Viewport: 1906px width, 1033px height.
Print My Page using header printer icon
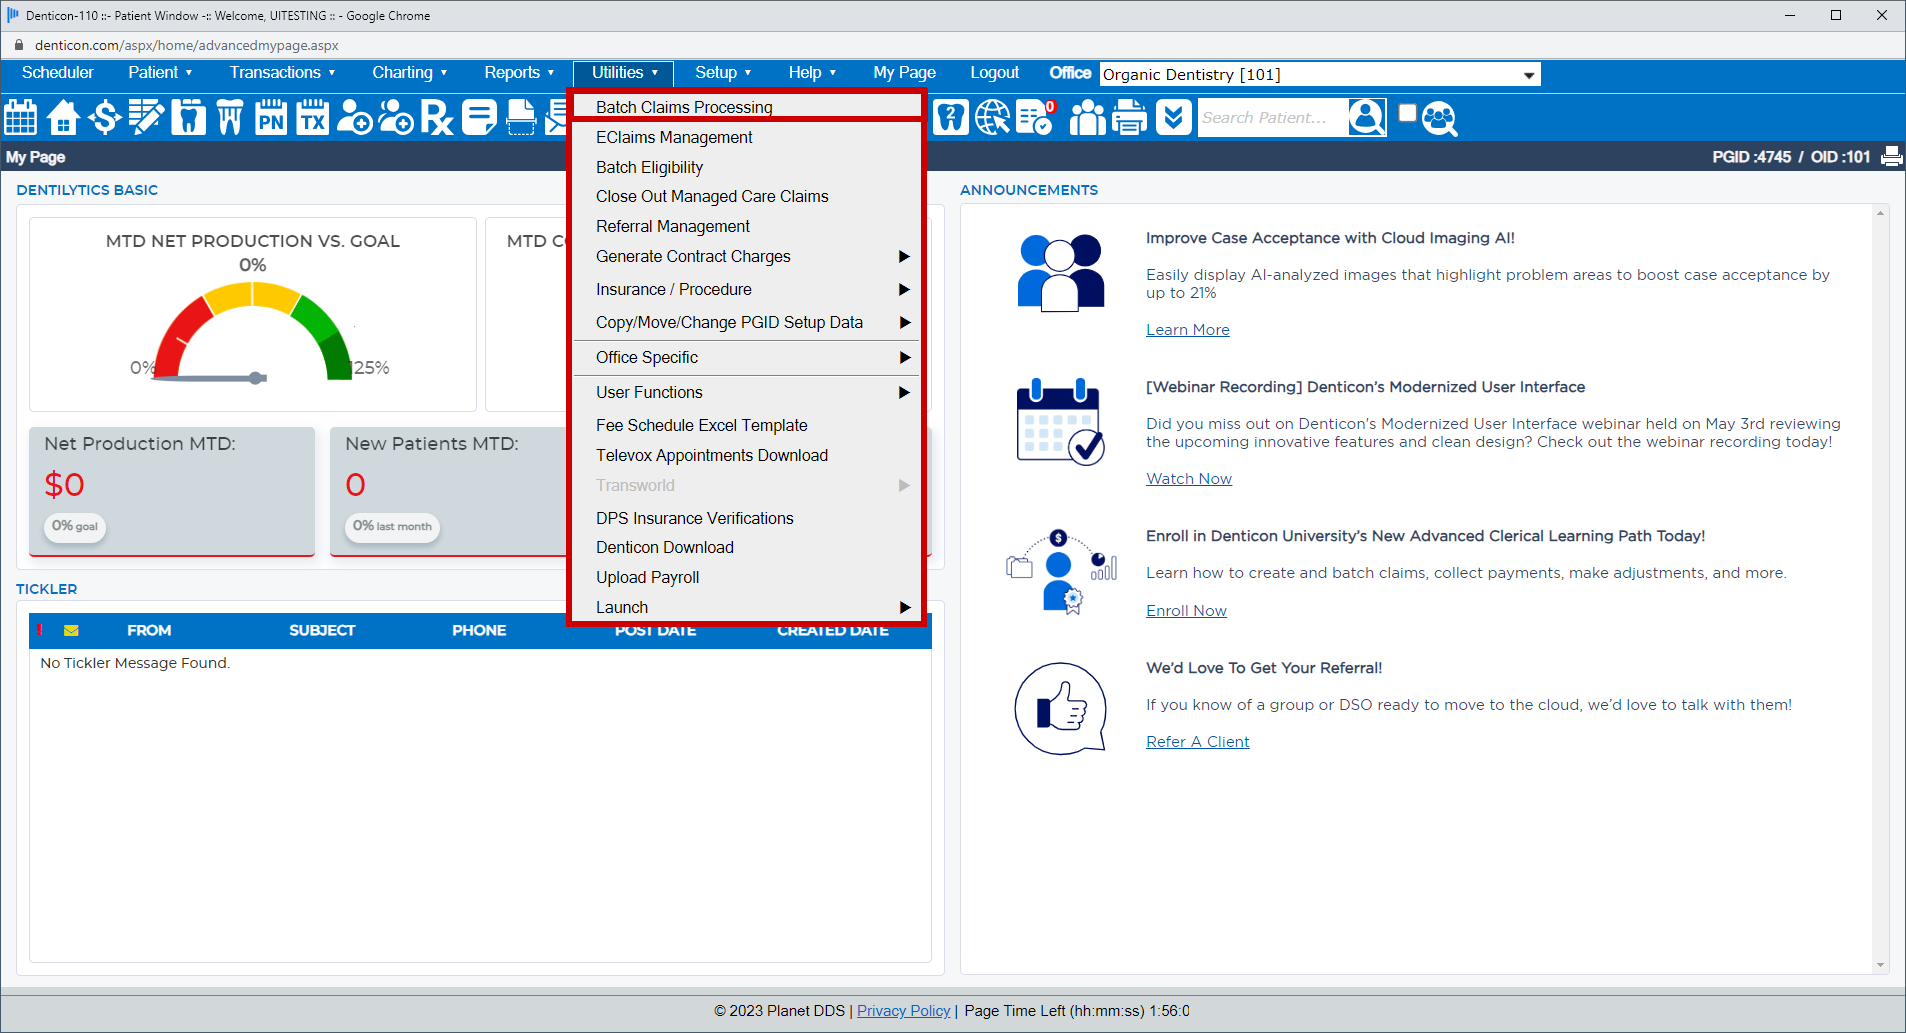(1891, 157)
